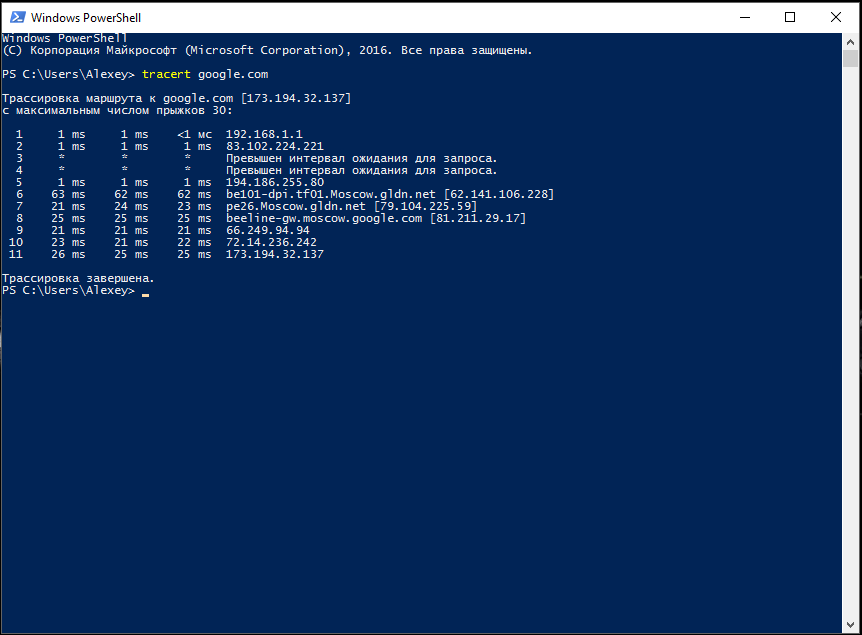Open the PowerShell system menu icon
This screenshot has width=862, height=635.
[16, 17]
